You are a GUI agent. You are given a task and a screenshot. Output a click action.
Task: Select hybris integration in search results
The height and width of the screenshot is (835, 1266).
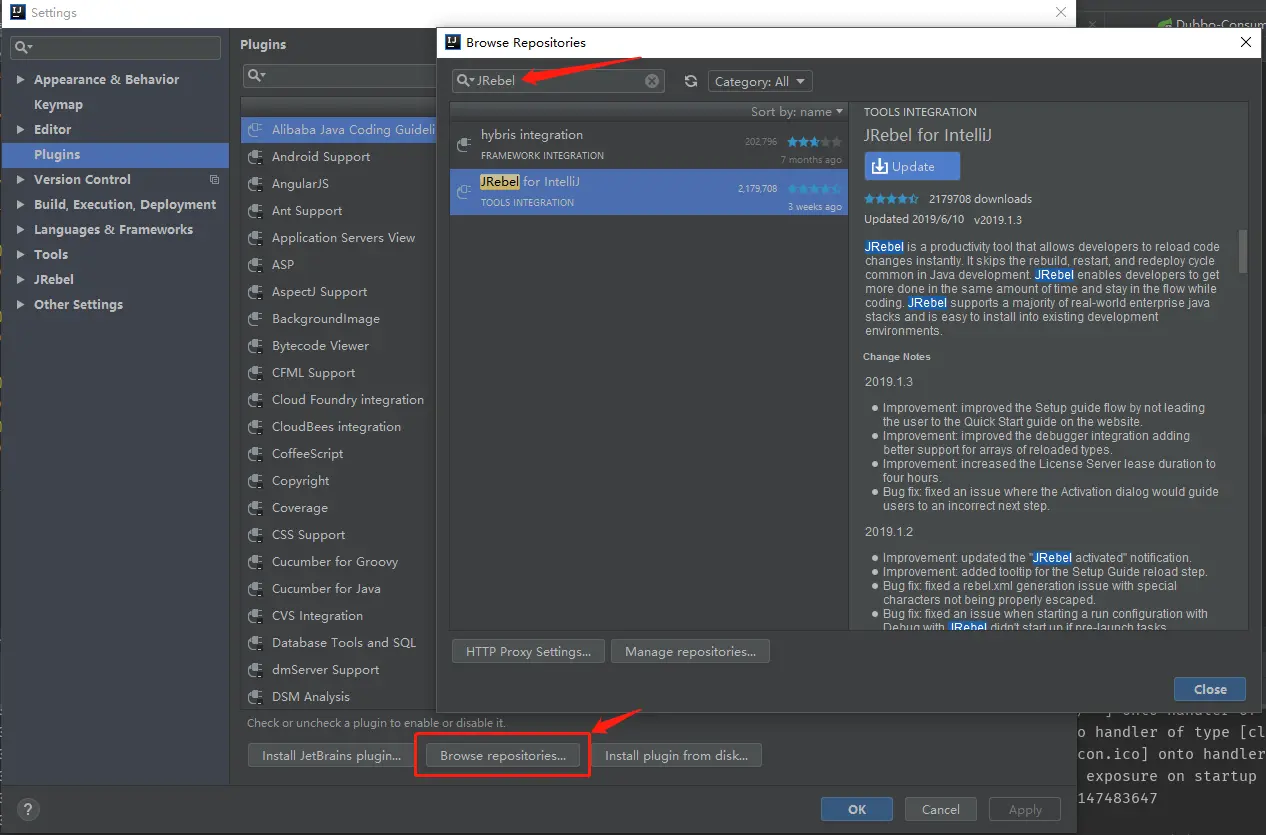[648, 145]
